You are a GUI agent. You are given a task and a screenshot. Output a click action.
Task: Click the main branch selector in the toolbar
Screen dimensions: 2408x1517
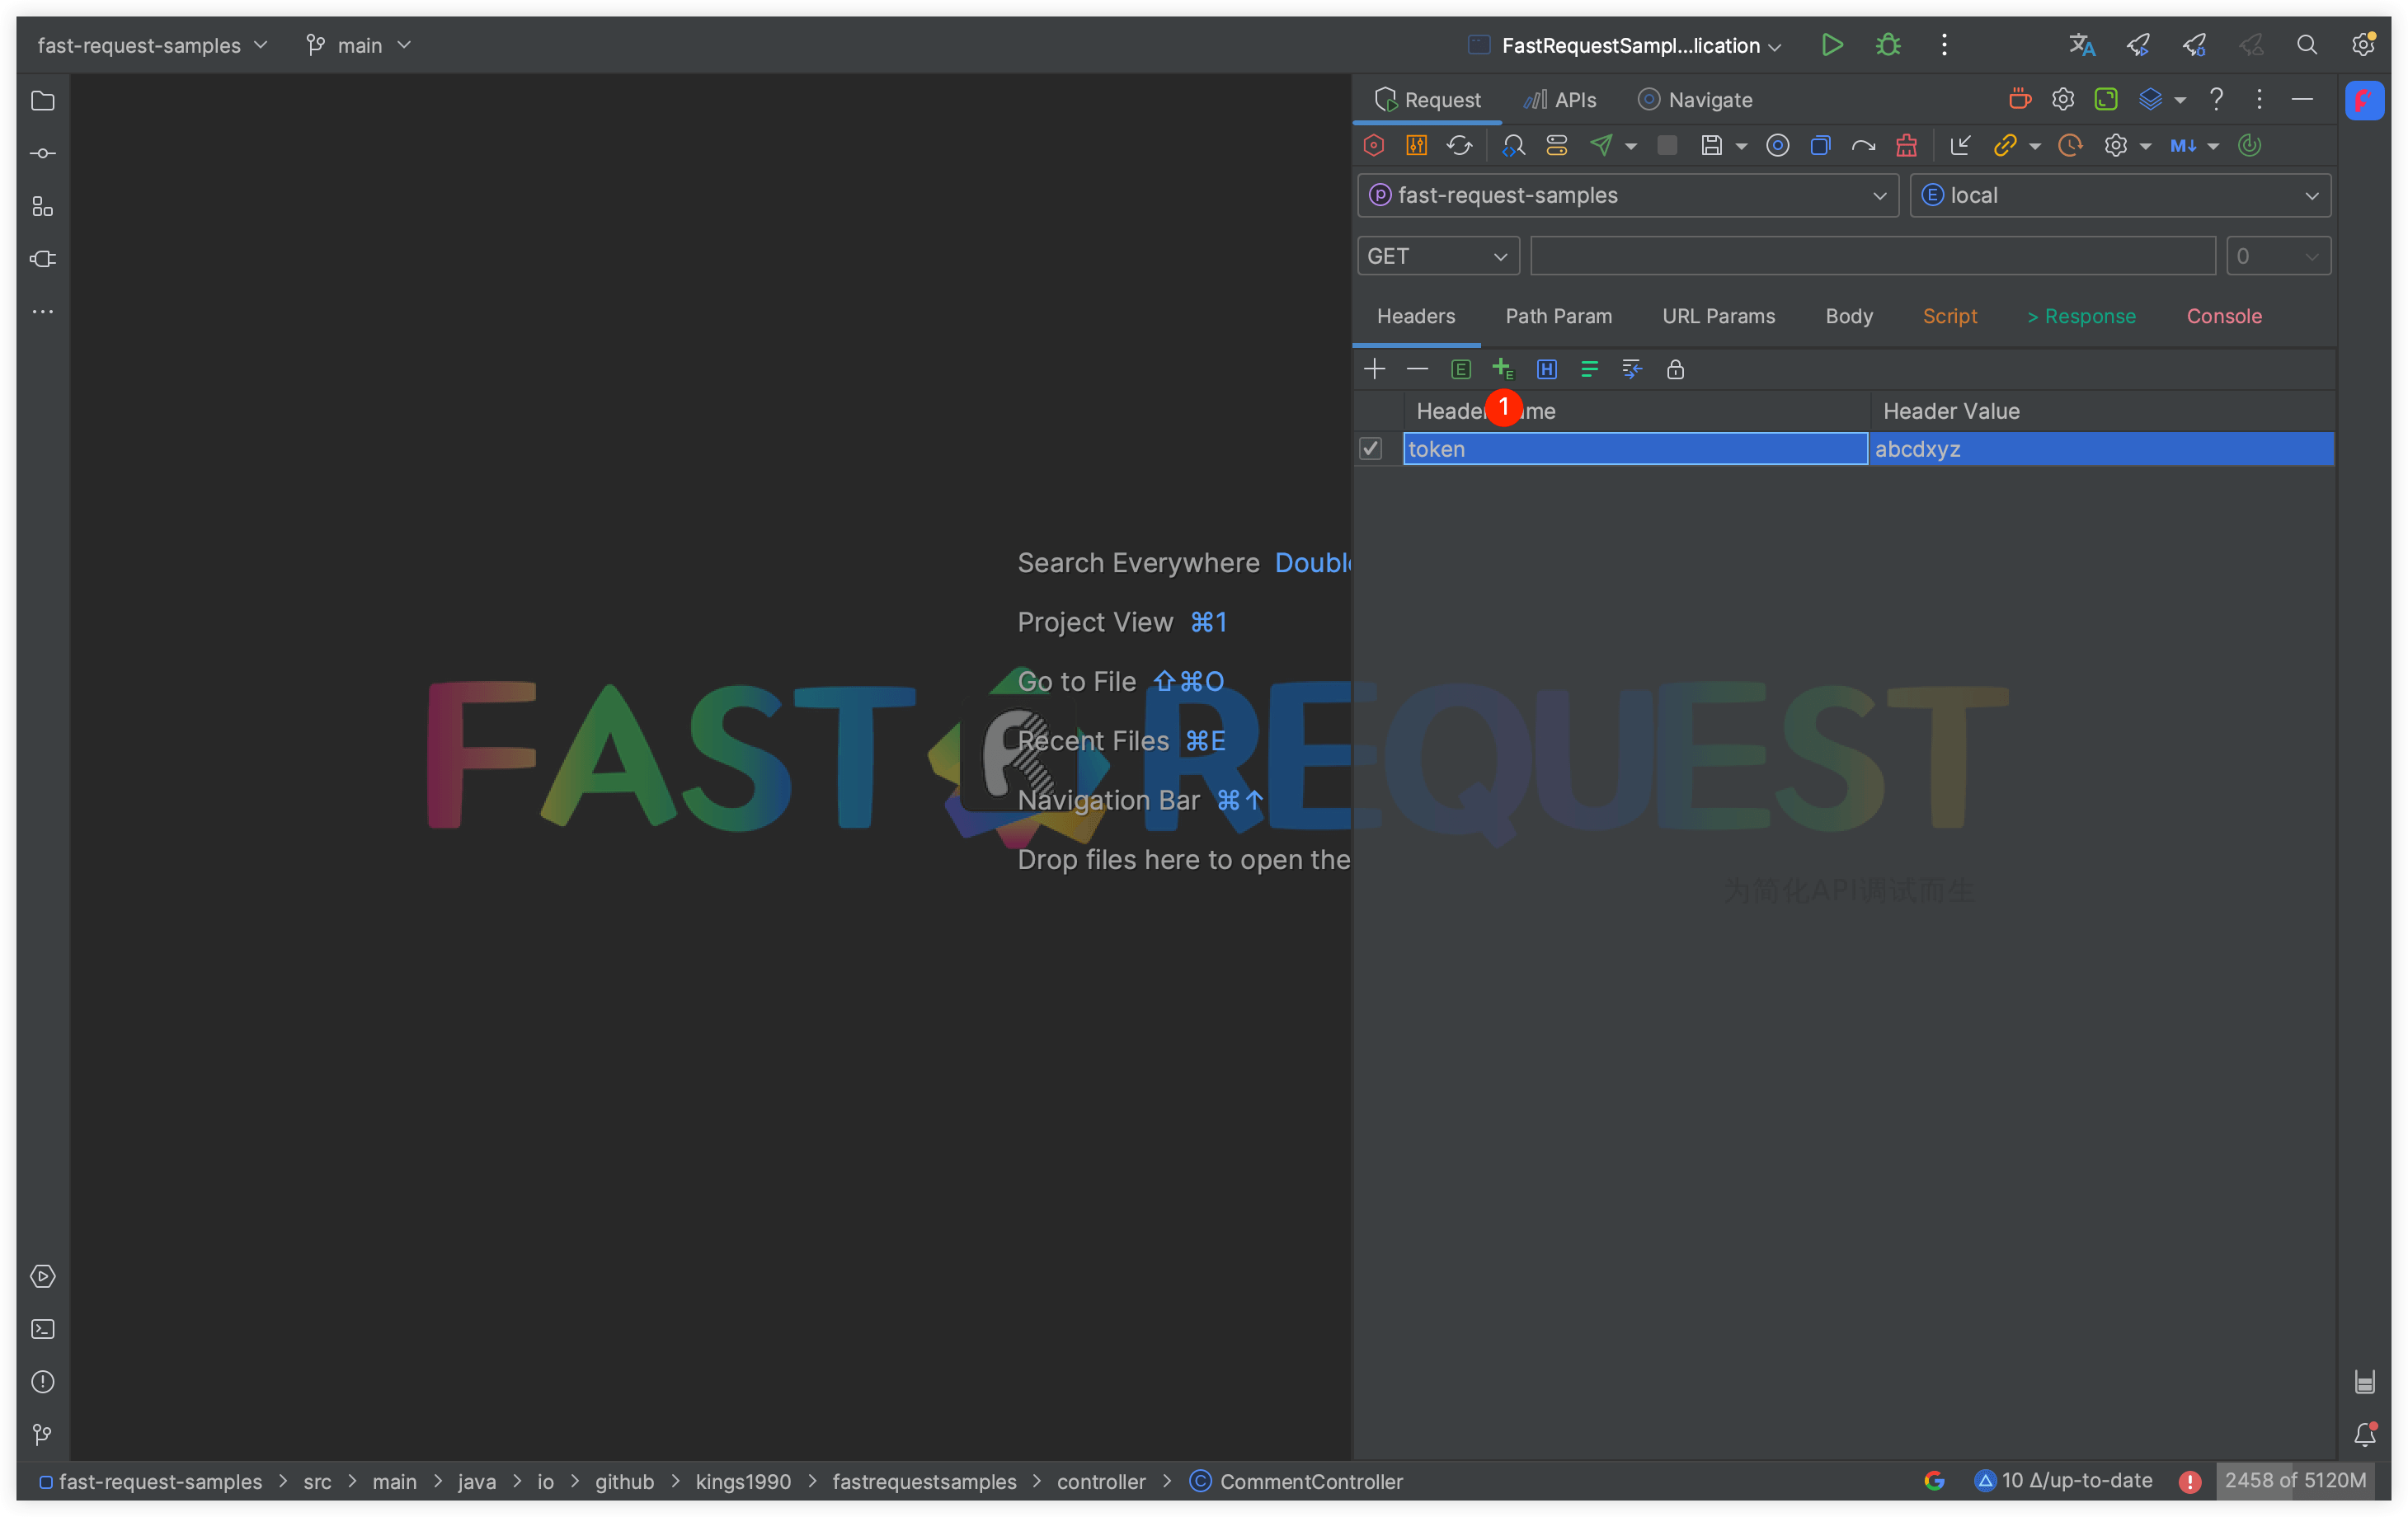point(358,45)
